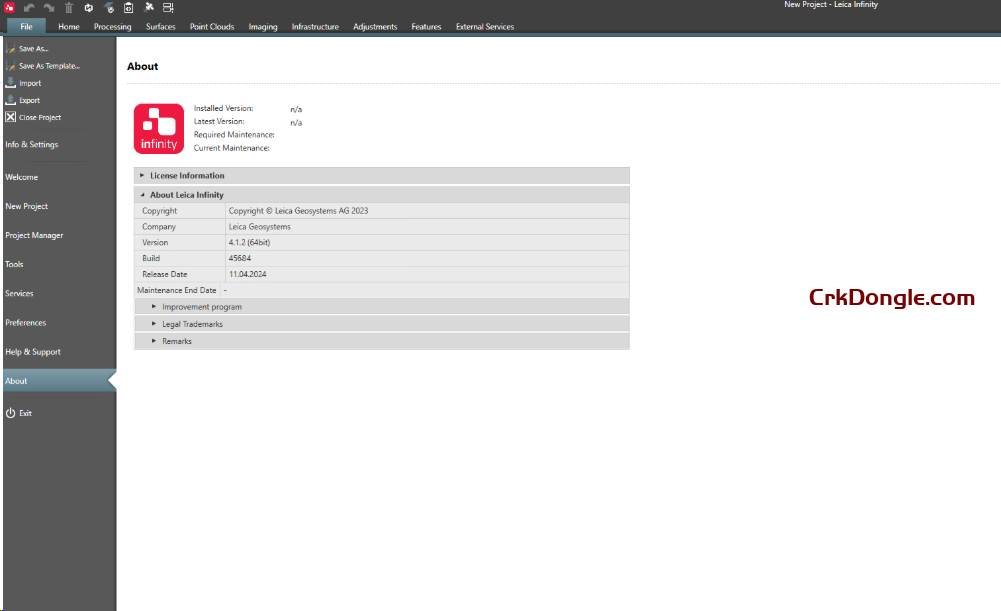Click the Undo arrow in the Quick Access toolbar
The height and width of the screenshot is (611, 1001).
click(28, 8)
